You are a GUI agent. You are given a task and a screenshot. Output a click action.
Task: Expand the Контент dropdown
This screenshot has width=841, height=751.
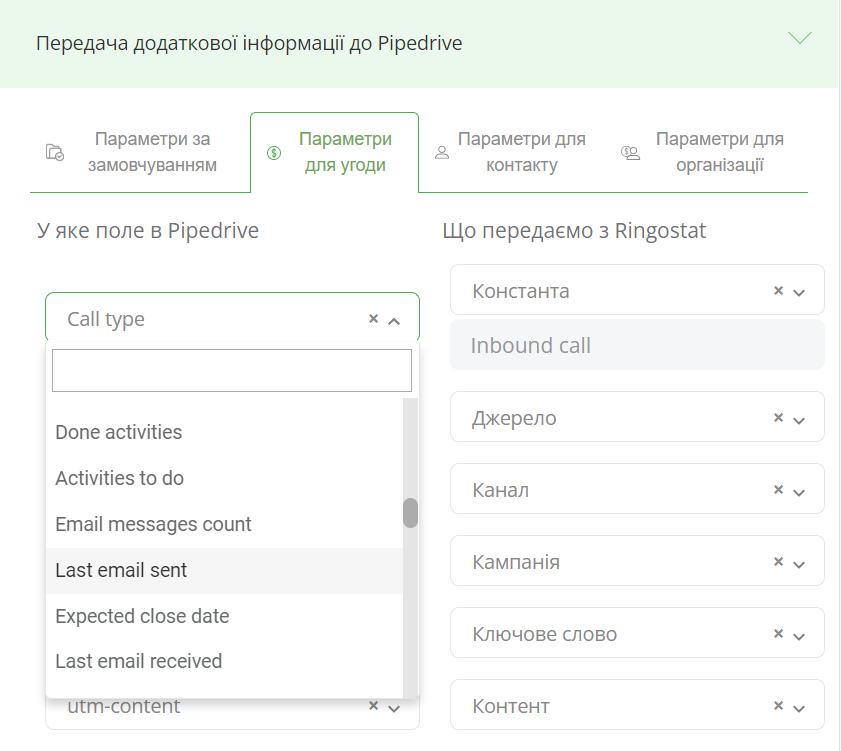click(x=799, y=708)
